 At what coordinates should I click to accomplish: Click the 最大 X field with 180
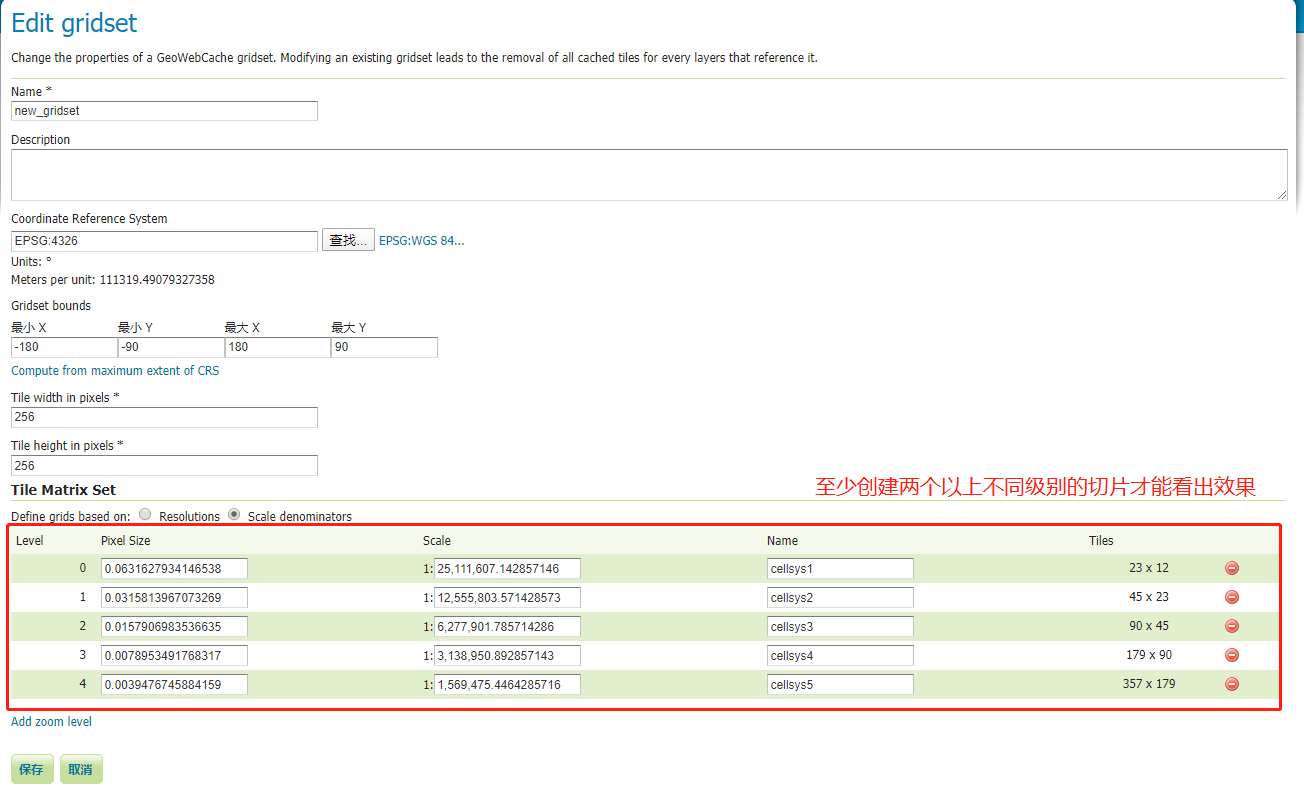point(278,347)
